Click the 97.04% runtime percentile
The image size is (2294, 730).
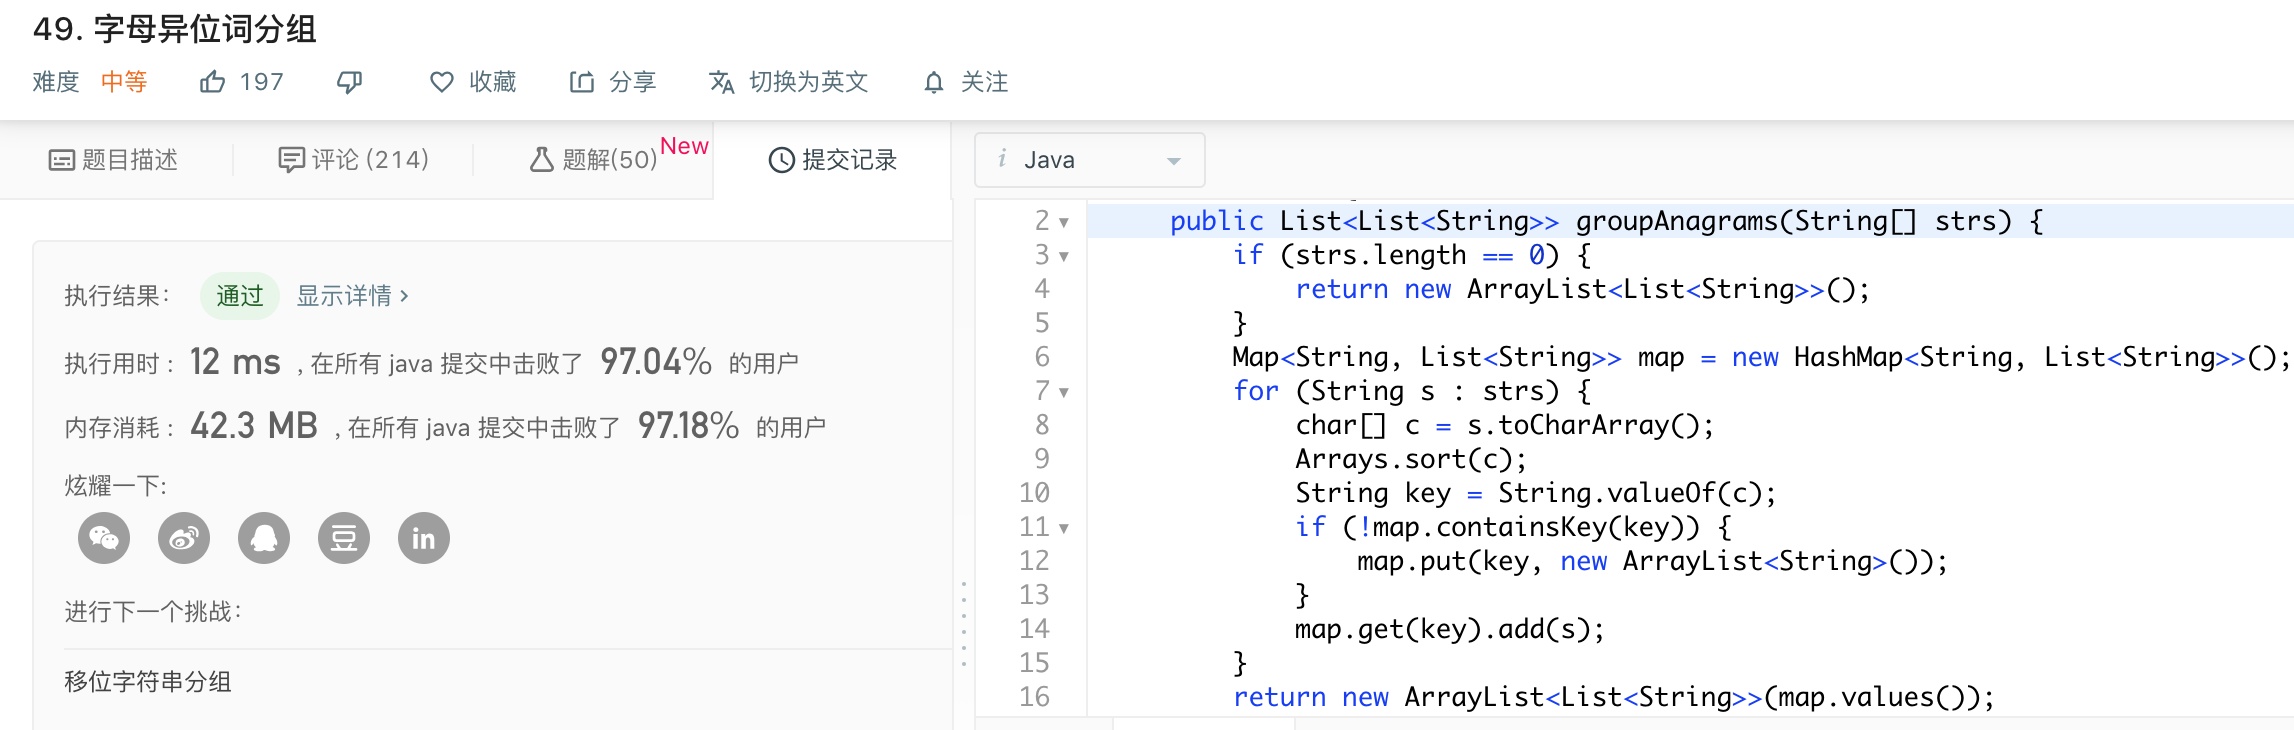[656, 362]
